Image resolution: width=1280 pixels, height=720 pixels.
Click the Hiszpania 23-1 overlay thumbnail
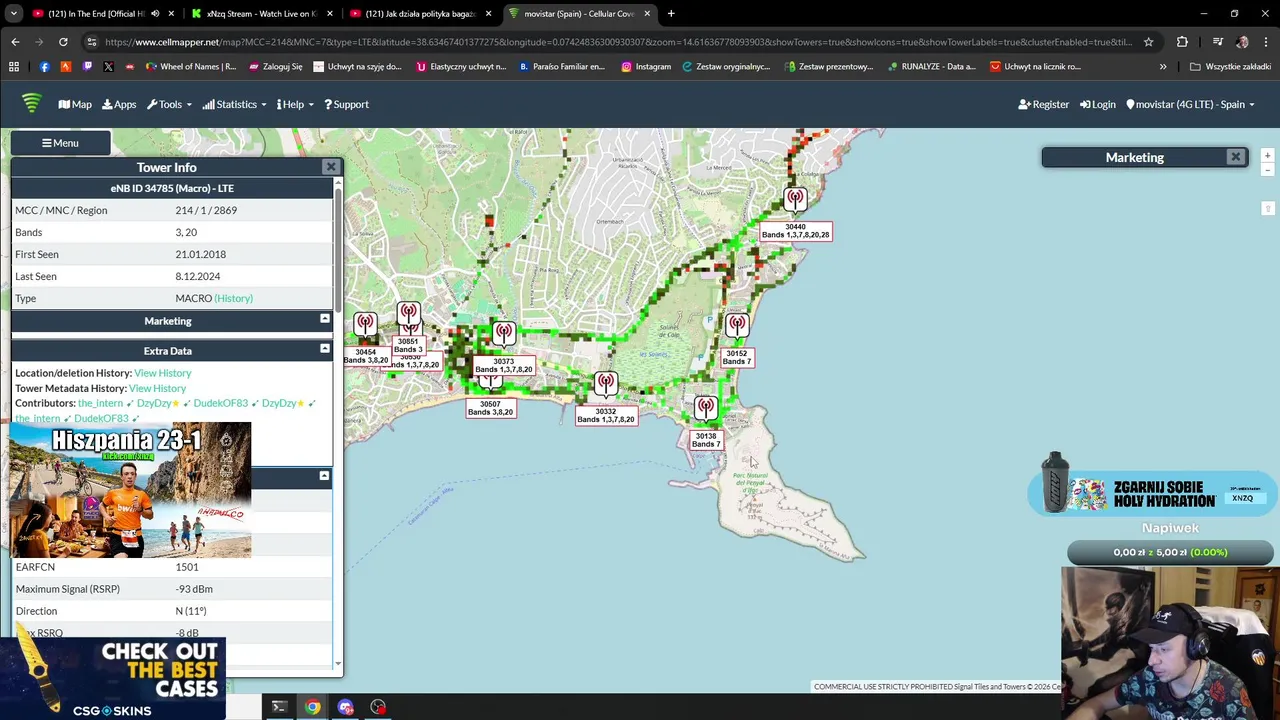click(x=130, y=490)
